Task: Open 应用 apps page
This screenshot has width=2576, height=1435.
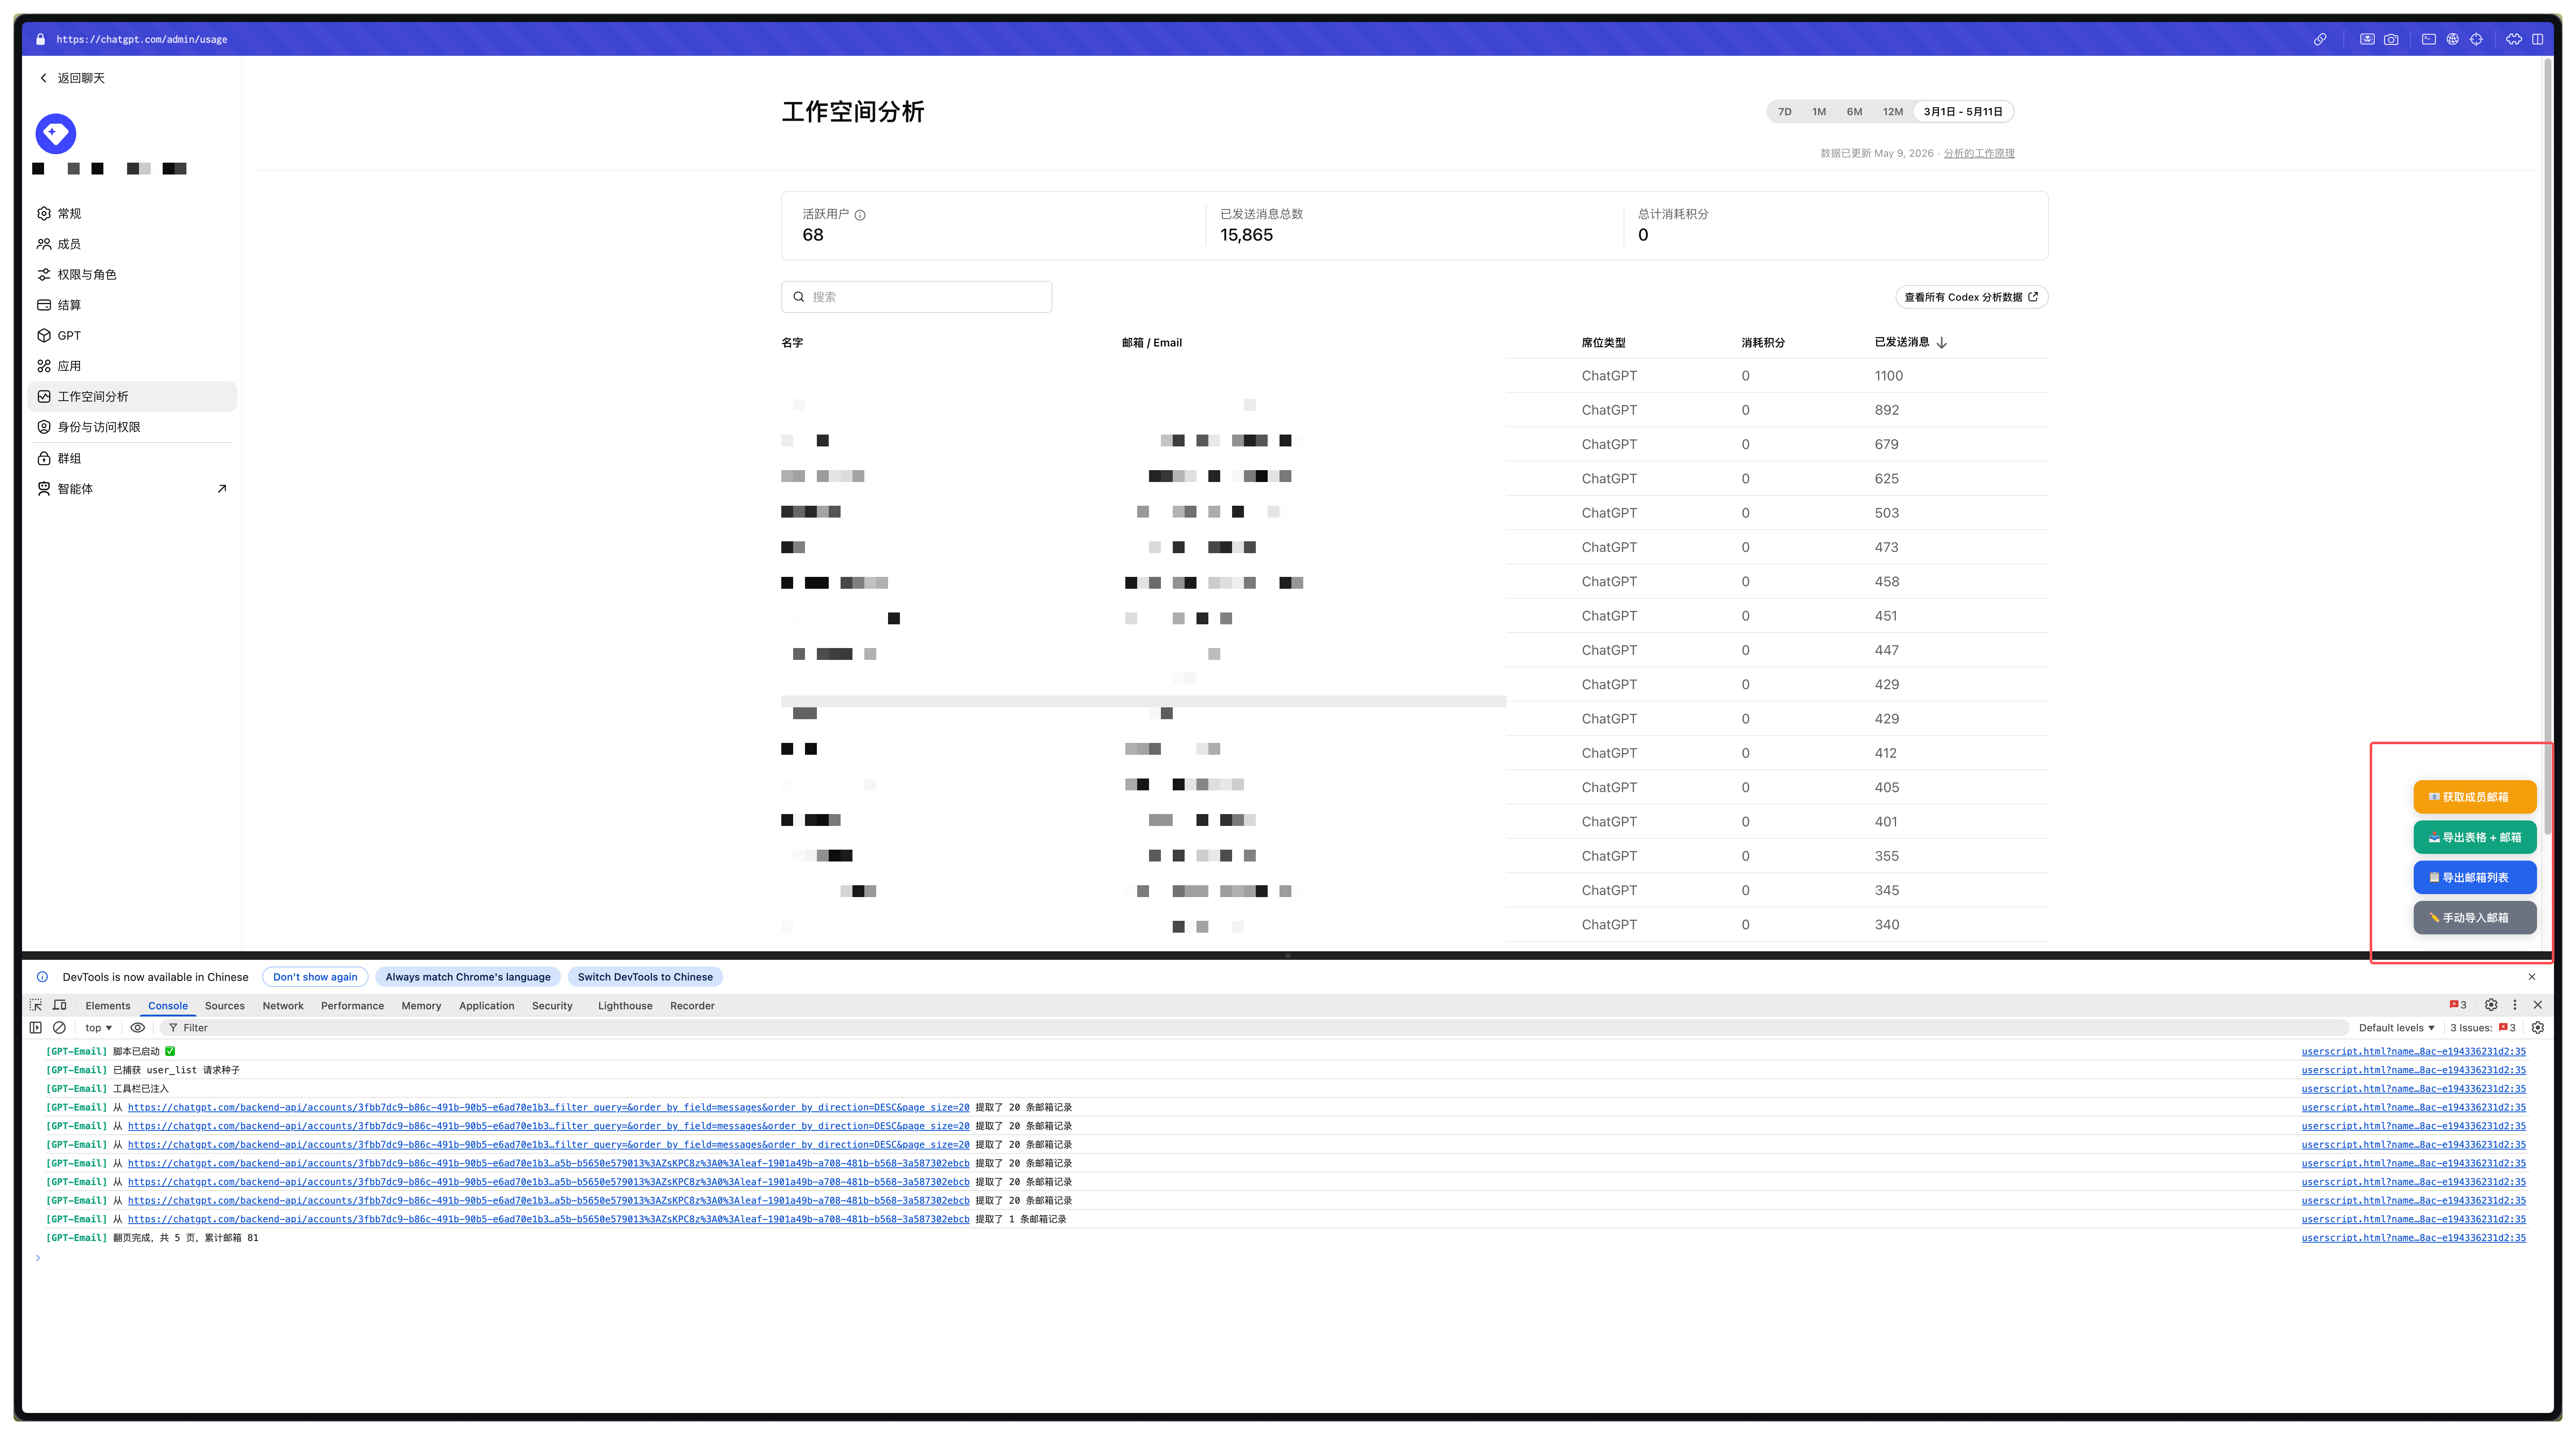Action: coord(133,366)
